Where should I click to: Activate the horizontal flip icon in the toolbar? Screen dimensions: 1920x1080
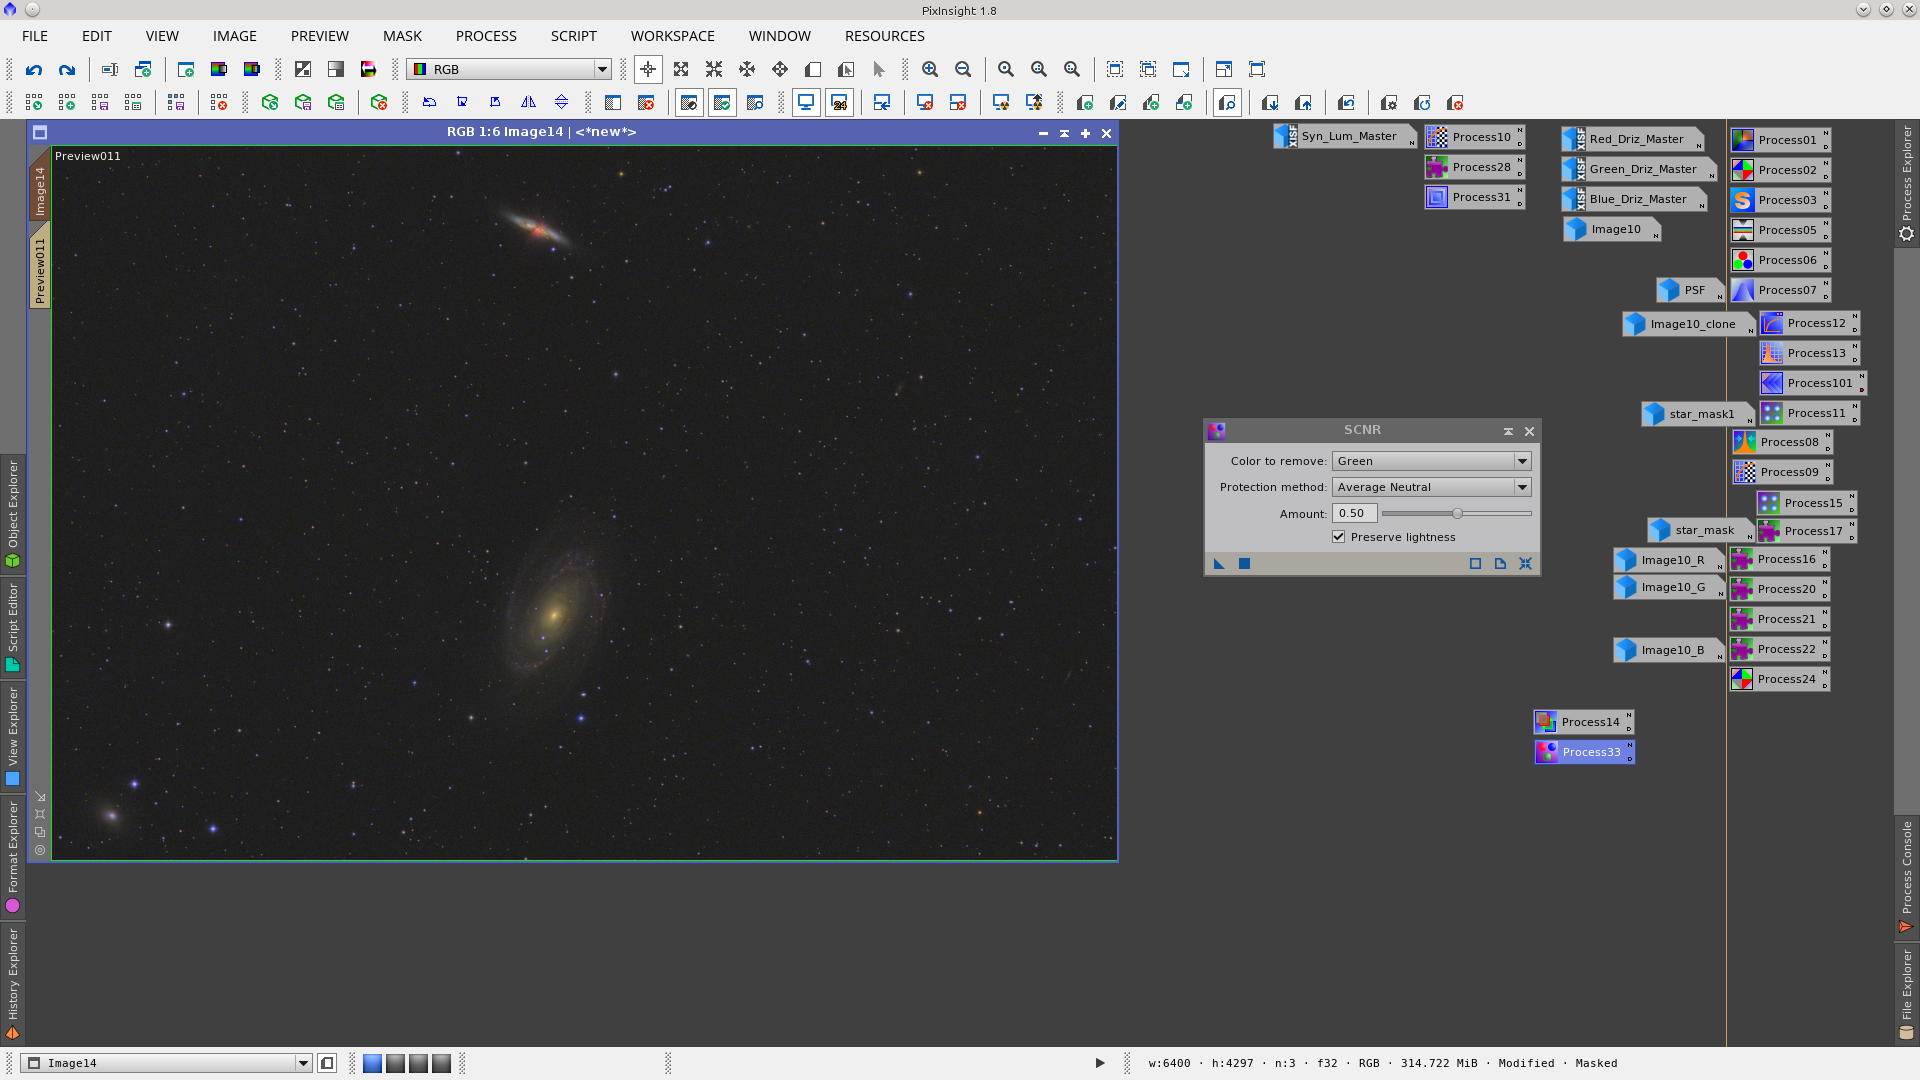pyautogui.click(x=529, y=102)
